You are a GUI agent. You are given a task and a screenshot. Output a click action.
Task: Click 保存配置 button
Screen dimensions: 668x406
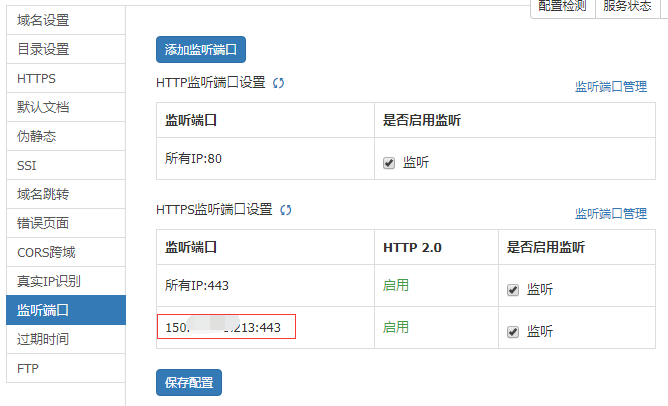tap(189, 383)
